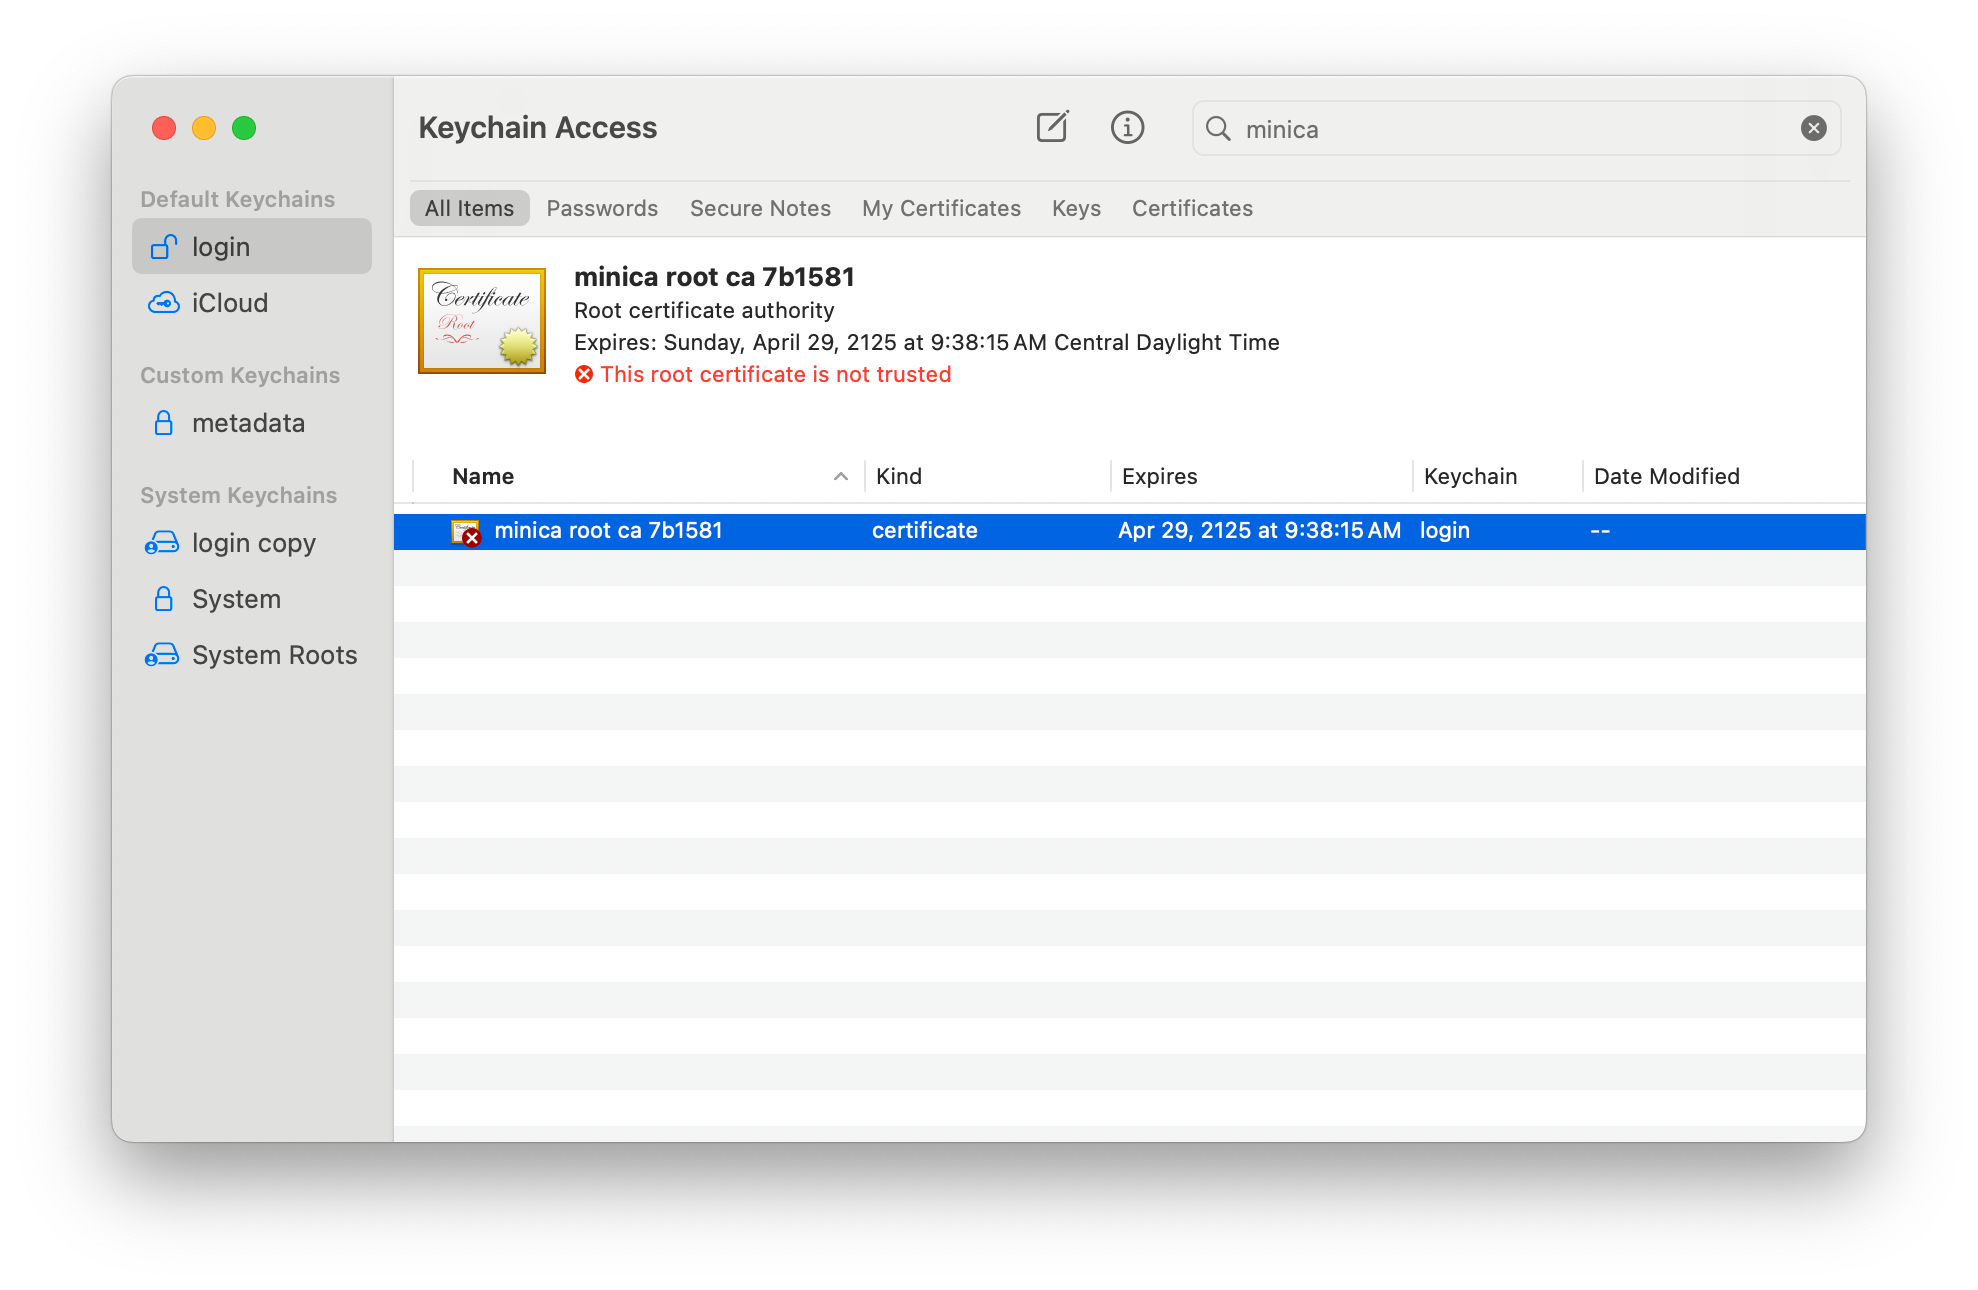Click the large Root certificate thumbnail
The height and width of the screenshot is (1290, 1978).
coord(482,321)
